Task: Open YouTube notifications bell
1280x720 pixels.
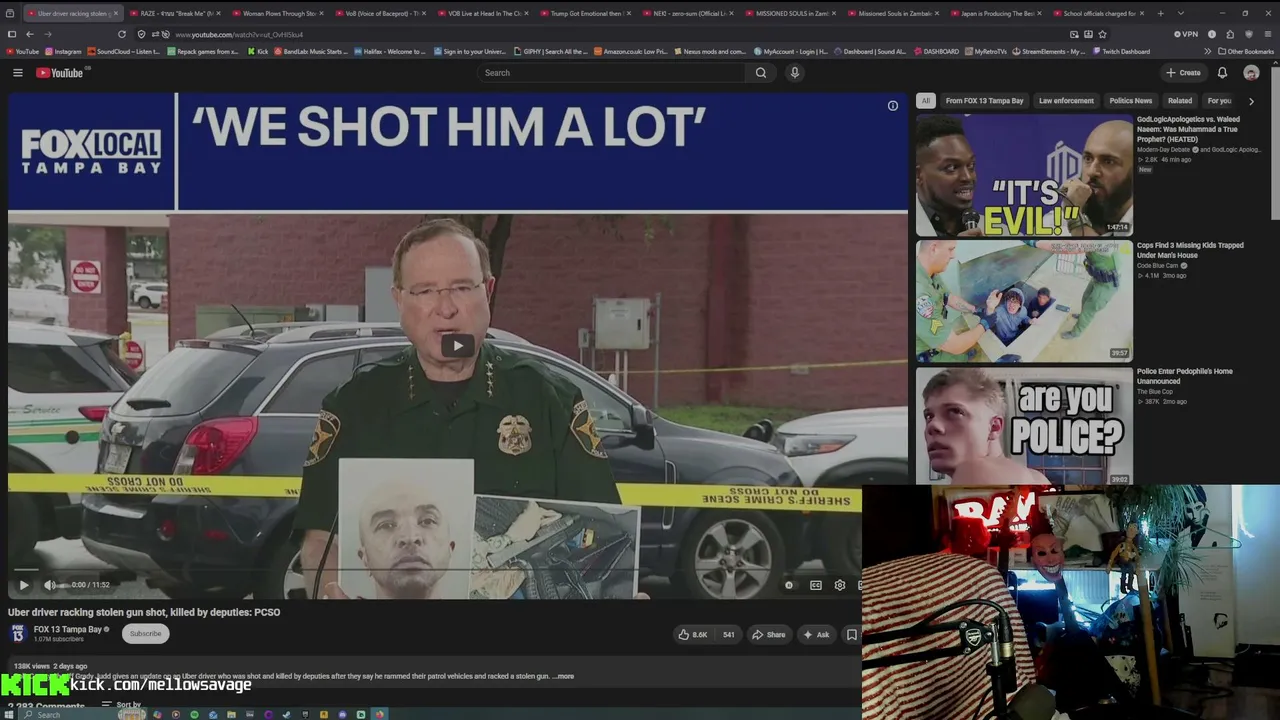Action: click(1222, 73)
